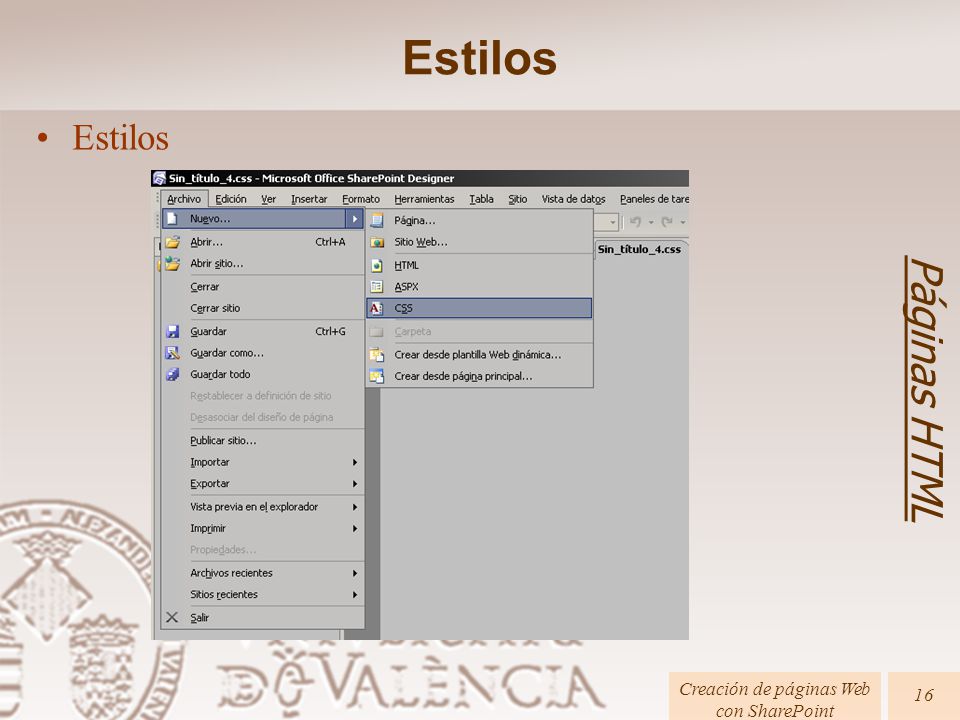Expand the Imprimir submenu arrow
Image resolution: width=960 pixels, height=720 pixels.
354,528
